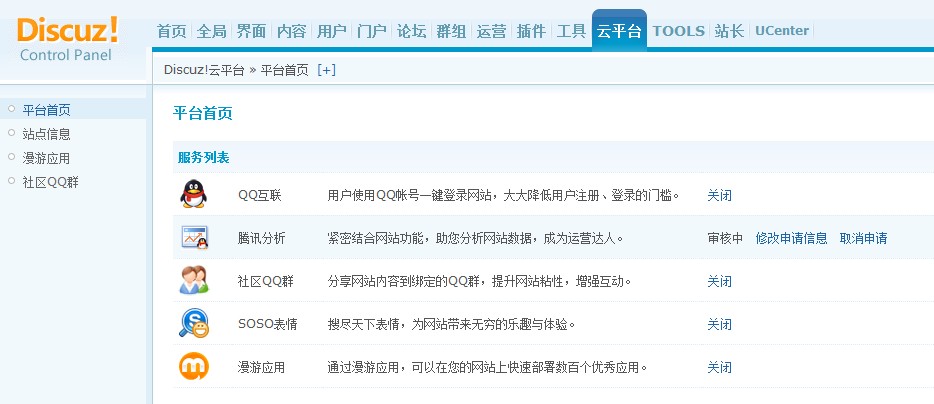Screen dimensions: 934x404
Task: Open the 内容 top menu
Action: [291, 31]
